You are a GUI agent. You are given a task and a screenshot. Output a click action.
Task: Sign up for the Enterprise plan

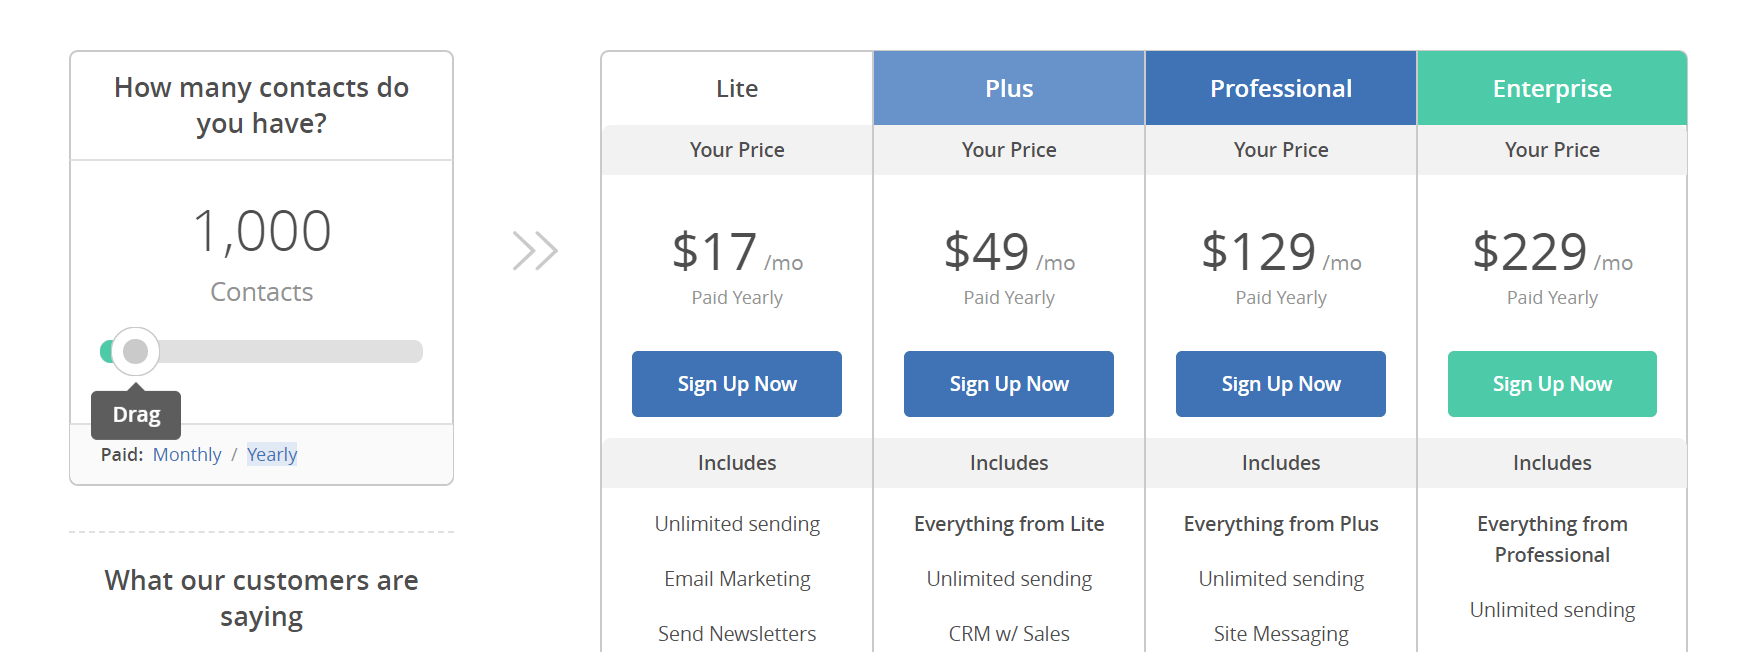coord(1552,384)
